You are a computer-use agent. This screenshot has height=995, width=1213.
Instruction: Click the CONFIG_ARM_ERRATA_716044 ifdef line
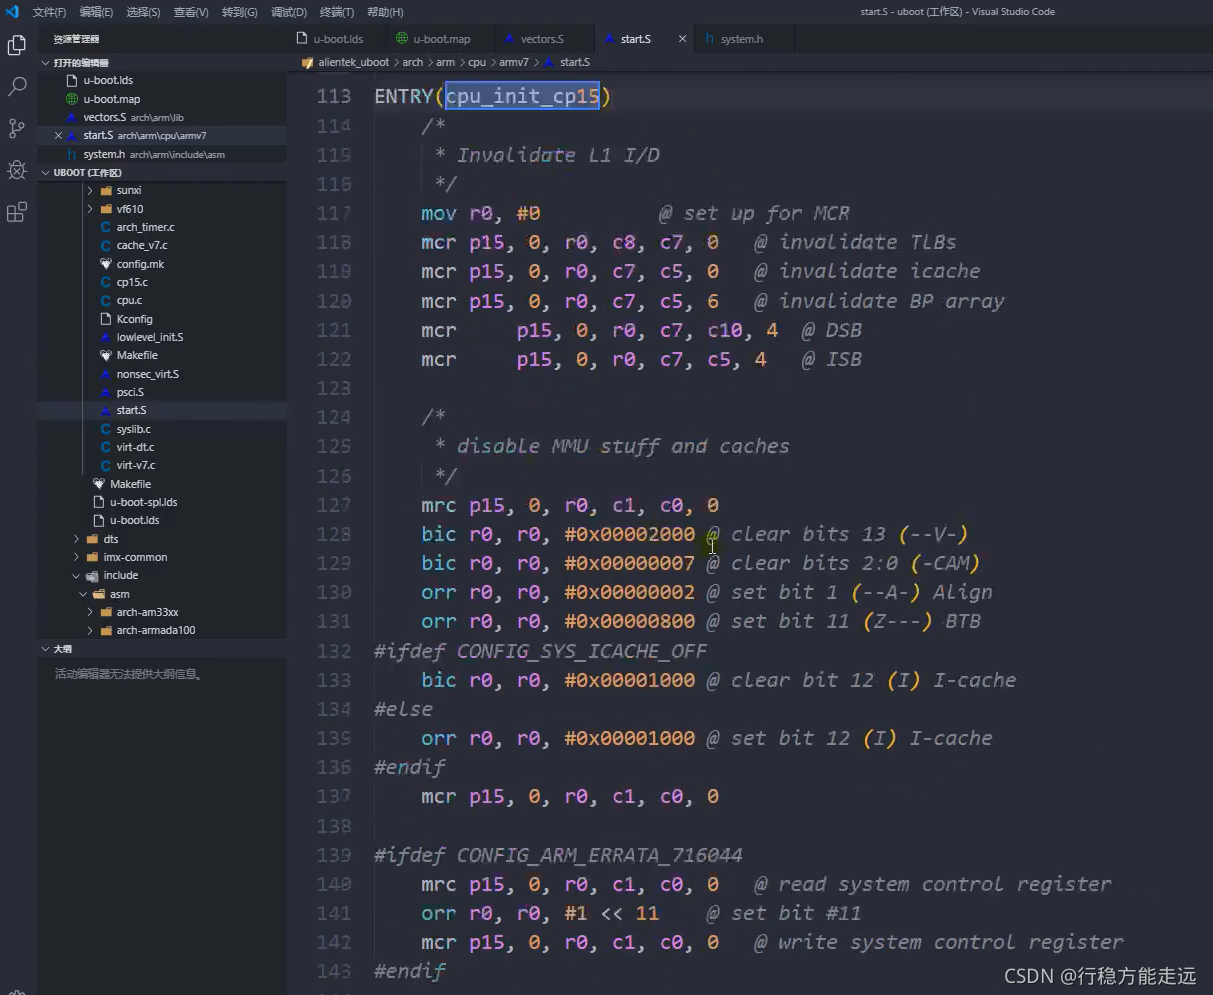[x=558, y=855]
